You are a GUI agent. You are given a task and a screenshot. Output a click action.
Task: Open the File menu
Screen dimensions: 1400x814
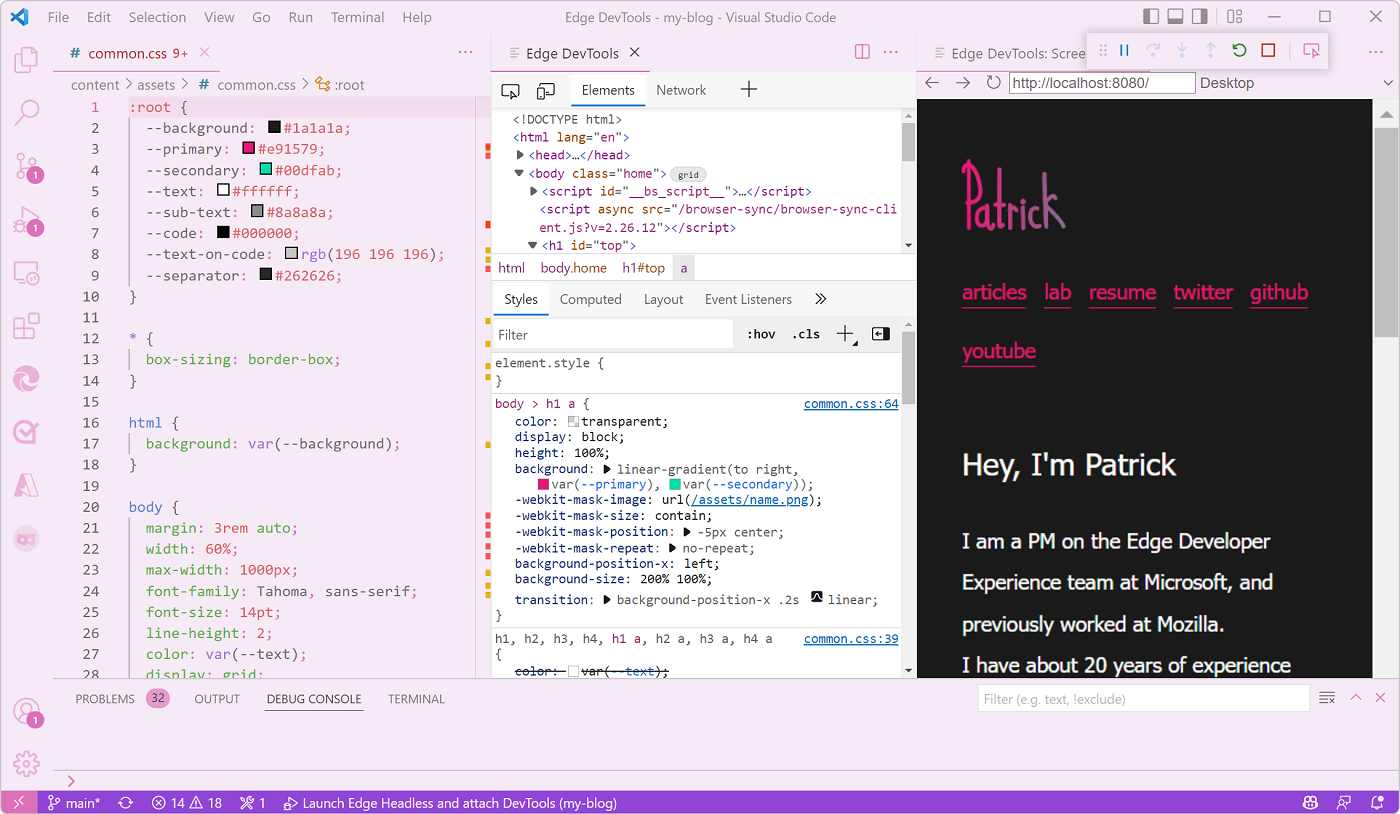click(x=58, y=17)
